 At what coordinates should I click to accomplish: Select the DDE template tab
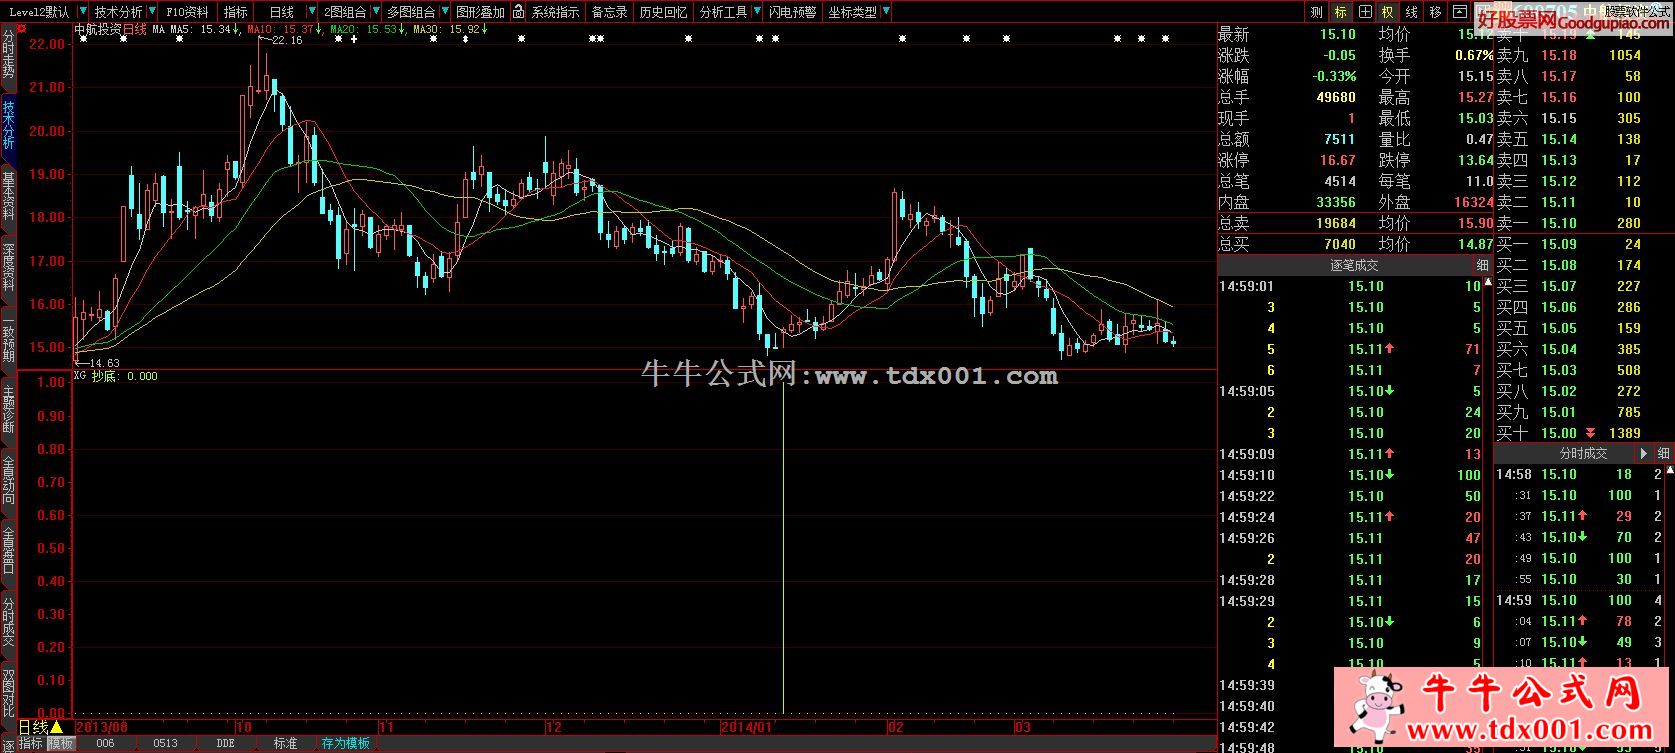[225, 743]
